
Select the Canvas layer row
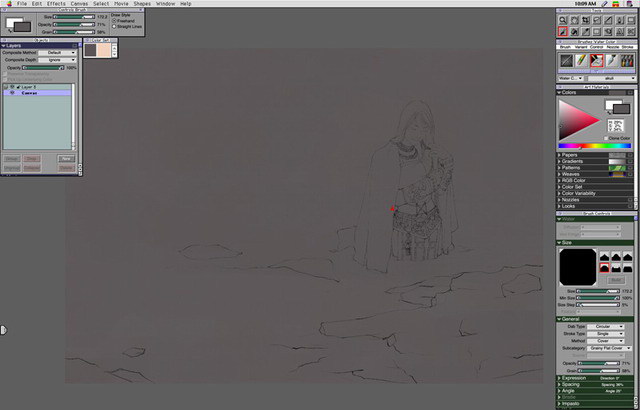tap(37, 93)
